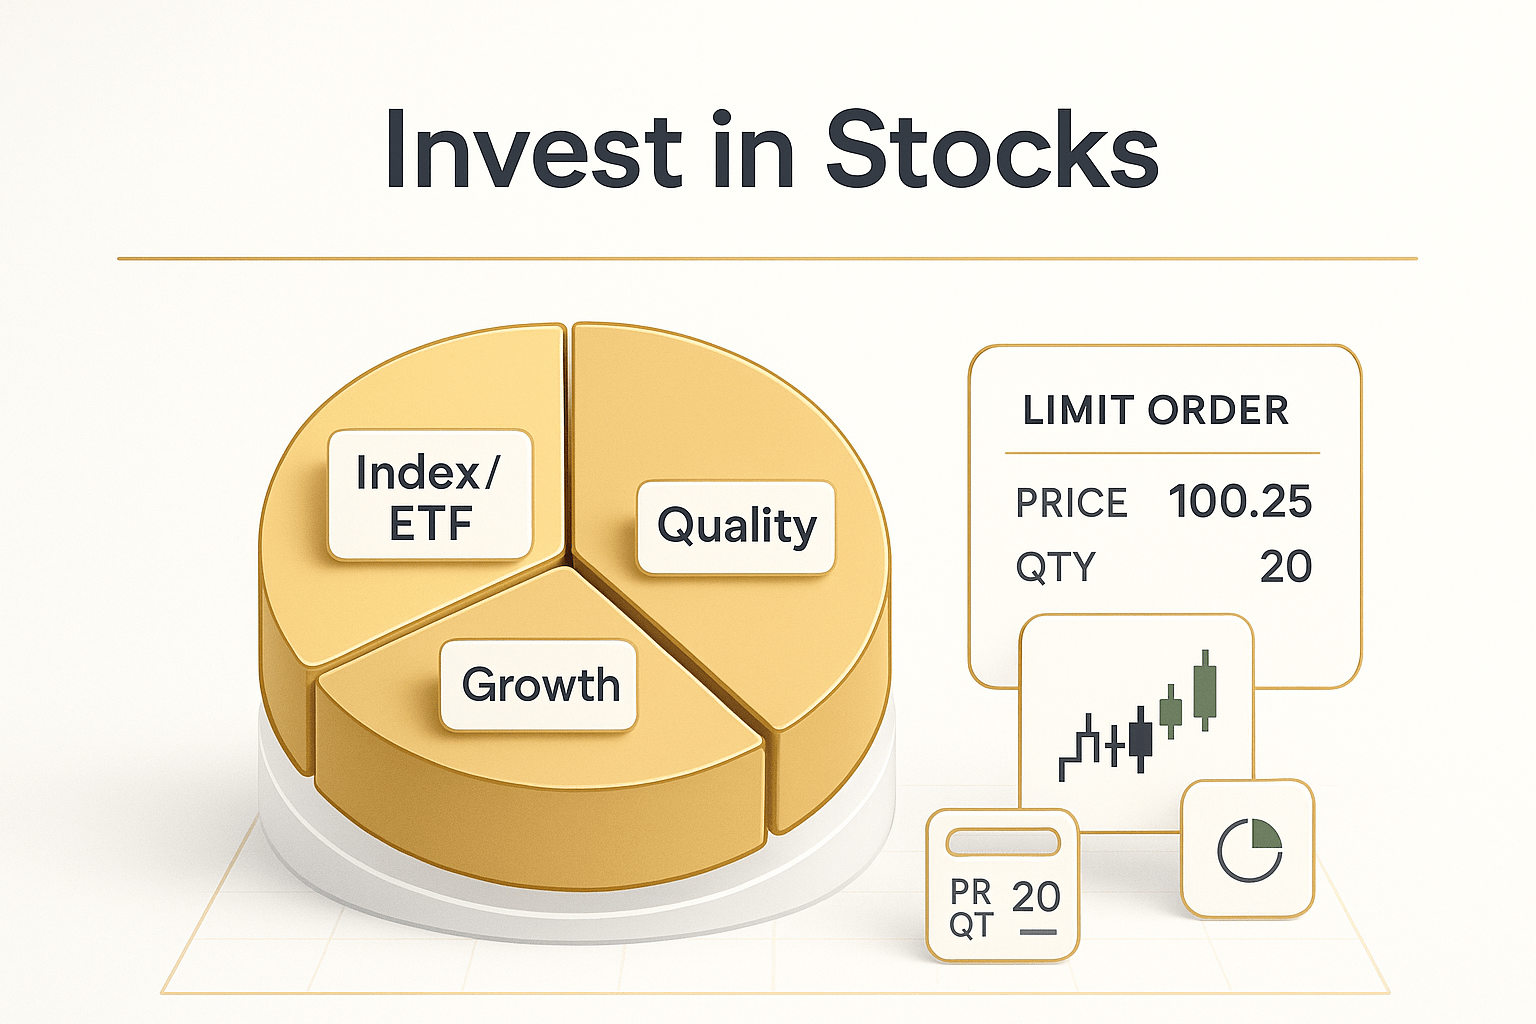
Task: Click the number 20 on small tile
Action: [1036, 896]
